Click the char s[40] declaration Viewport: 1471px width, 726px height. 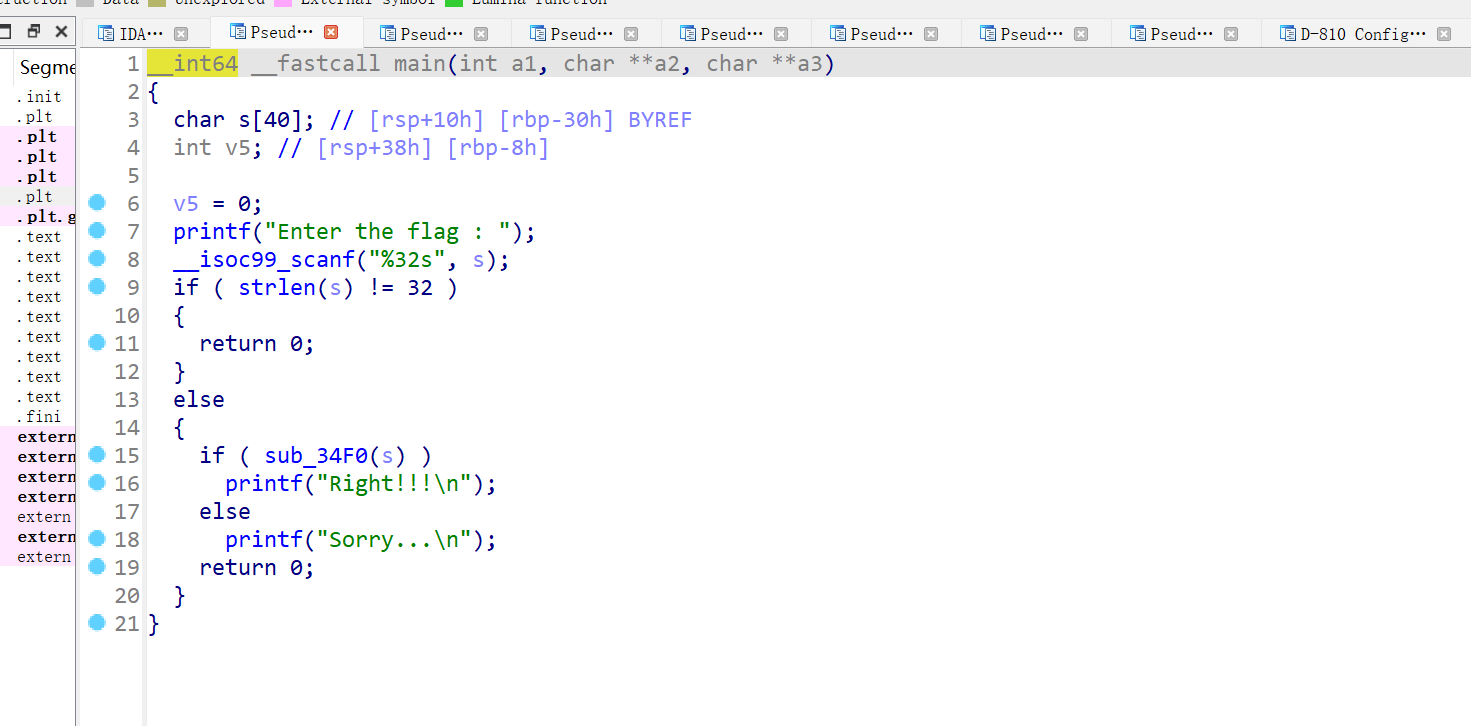coord(244,120)
